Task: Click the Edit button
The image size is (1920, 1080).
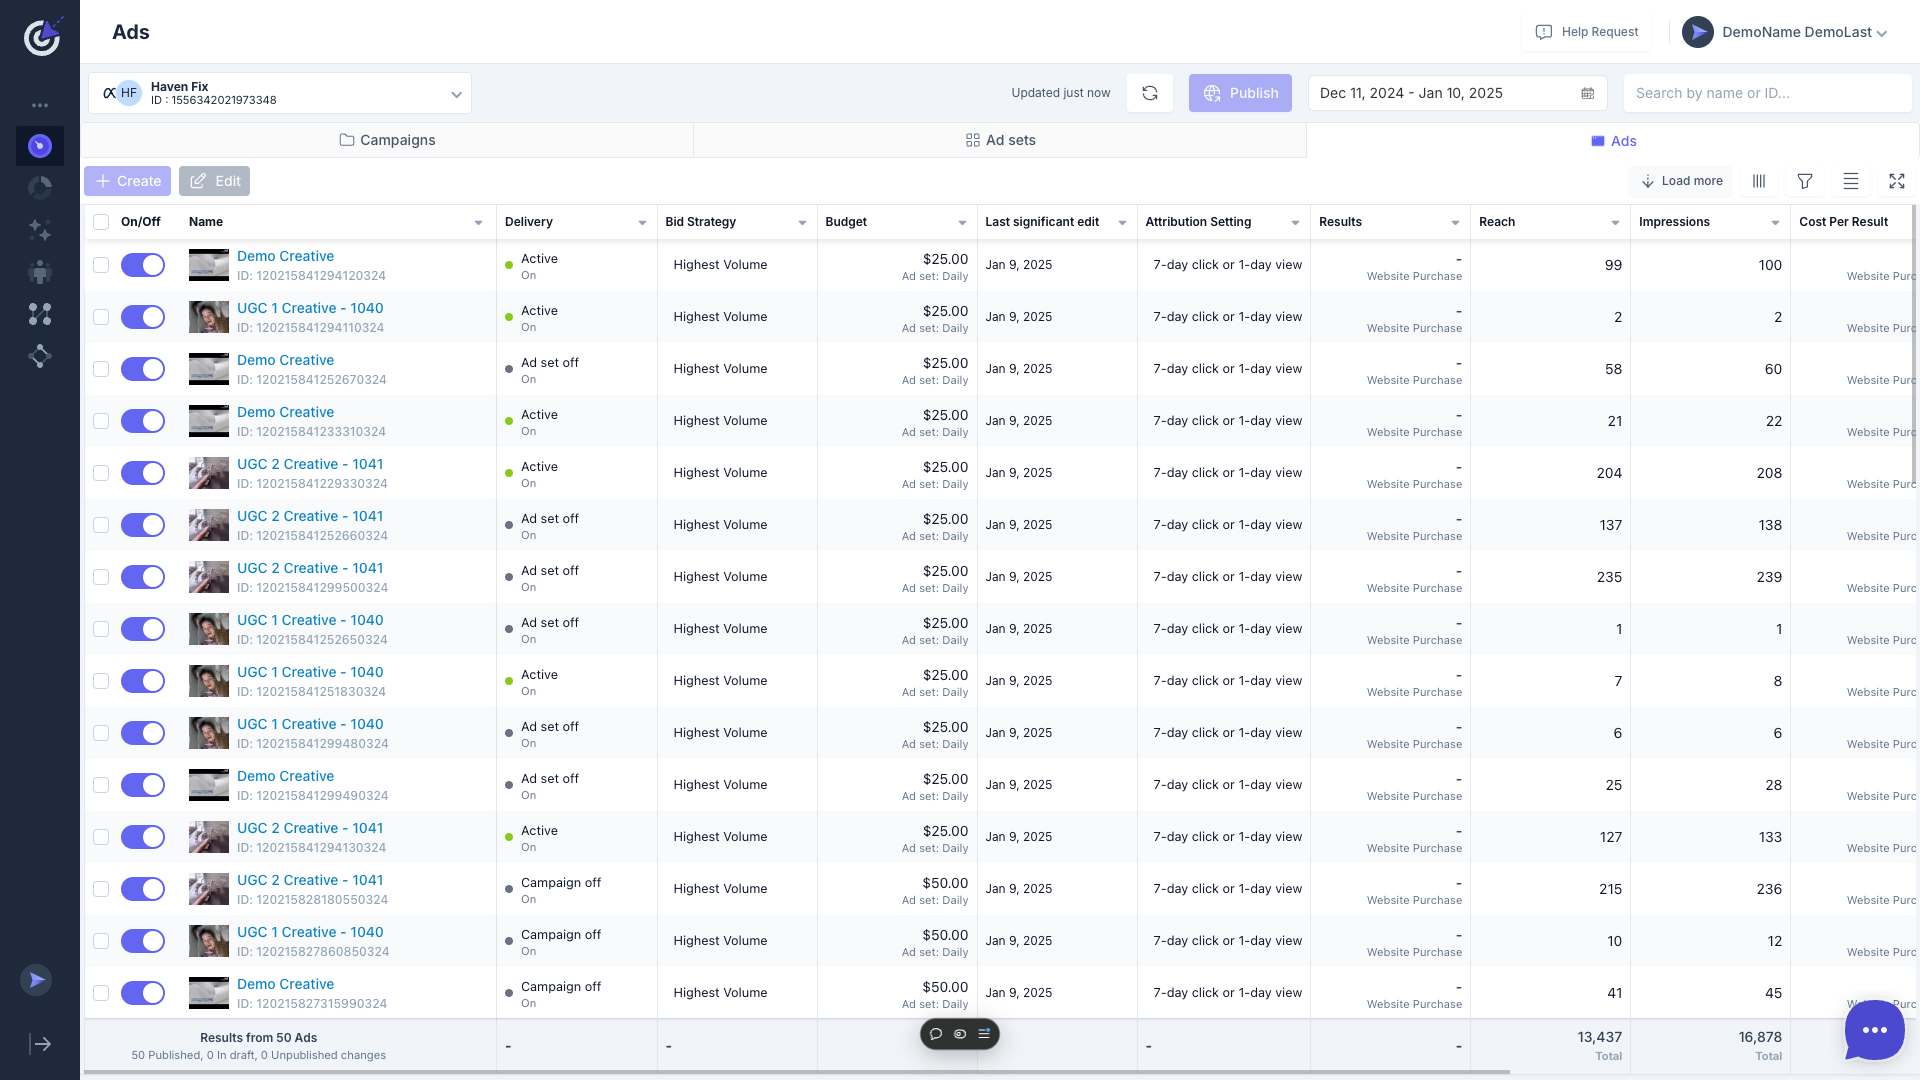Action: 214,181
